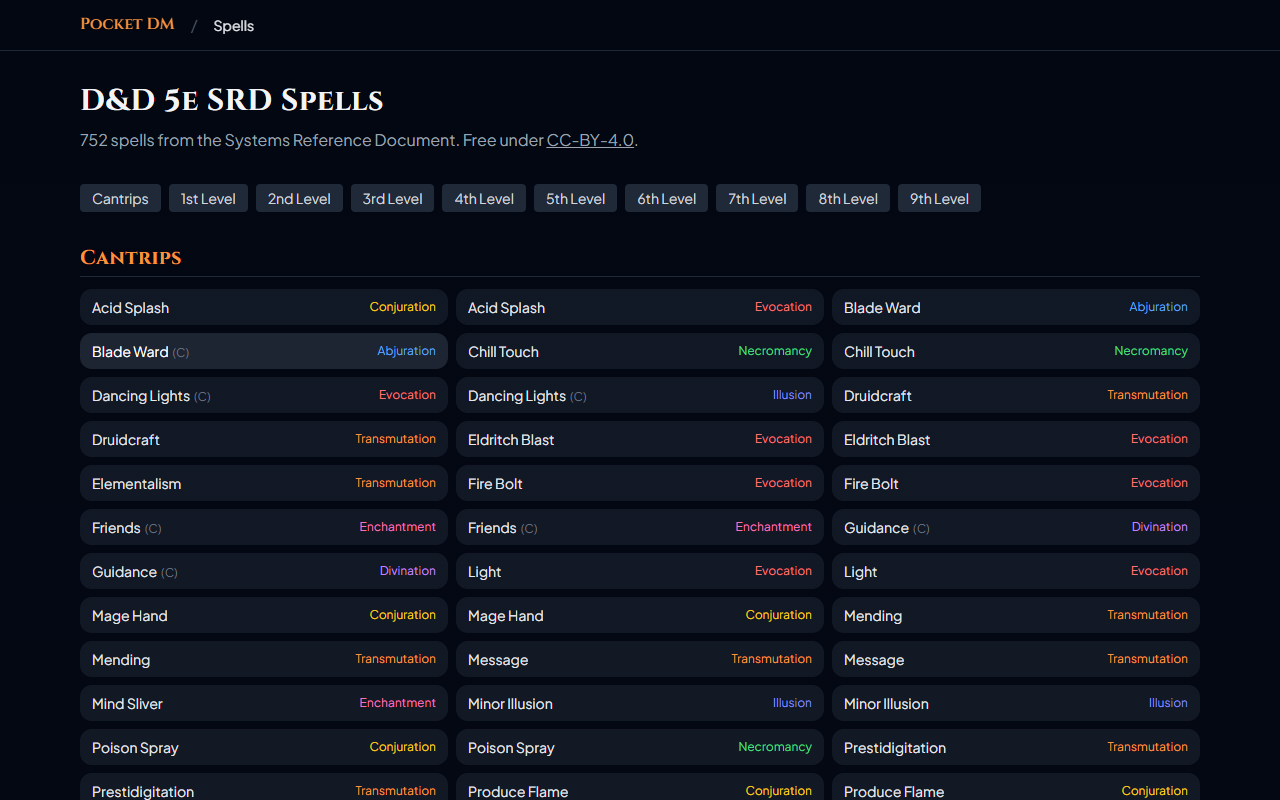Open the highlighted Blade Ward concentration spell

coord(263,351)
